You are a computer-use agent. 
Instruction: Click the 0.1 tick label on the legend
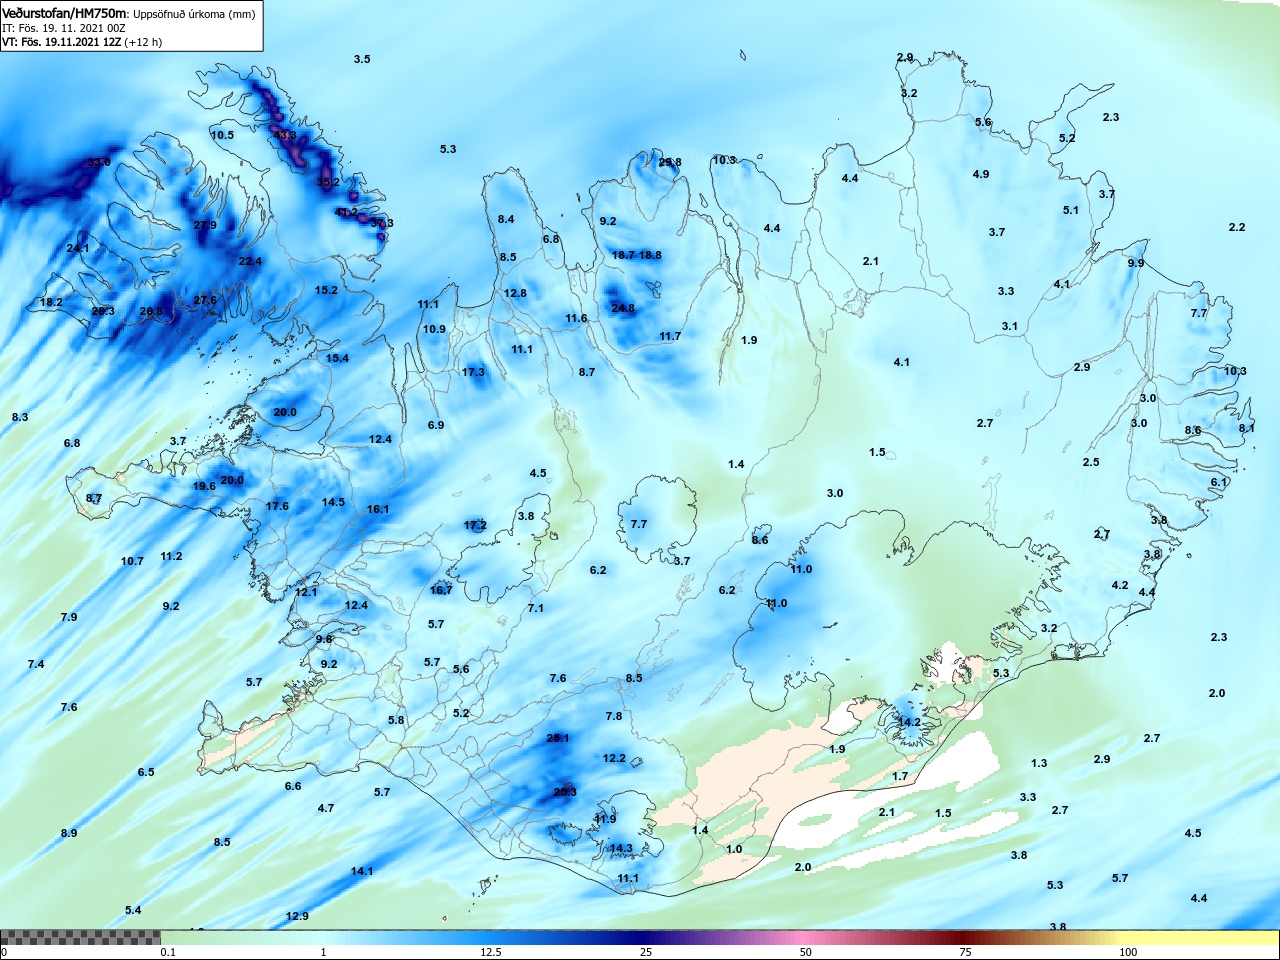(x=168, y=952)
